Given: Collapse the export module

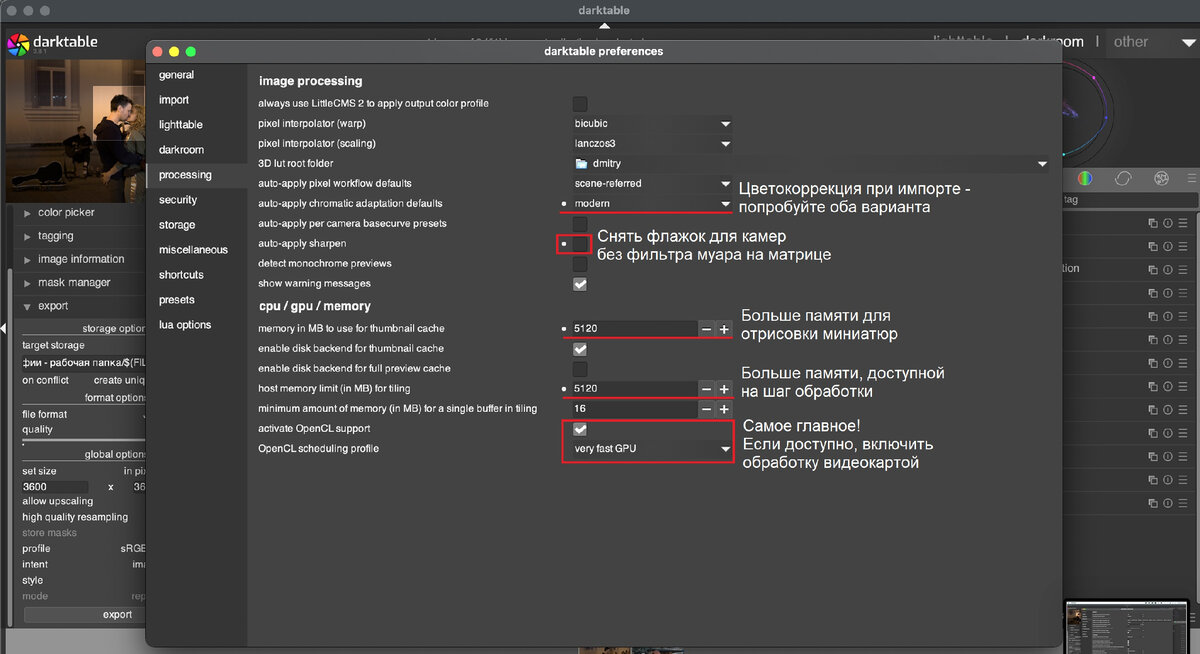Looking at the screenshot, I should point(27,306).
